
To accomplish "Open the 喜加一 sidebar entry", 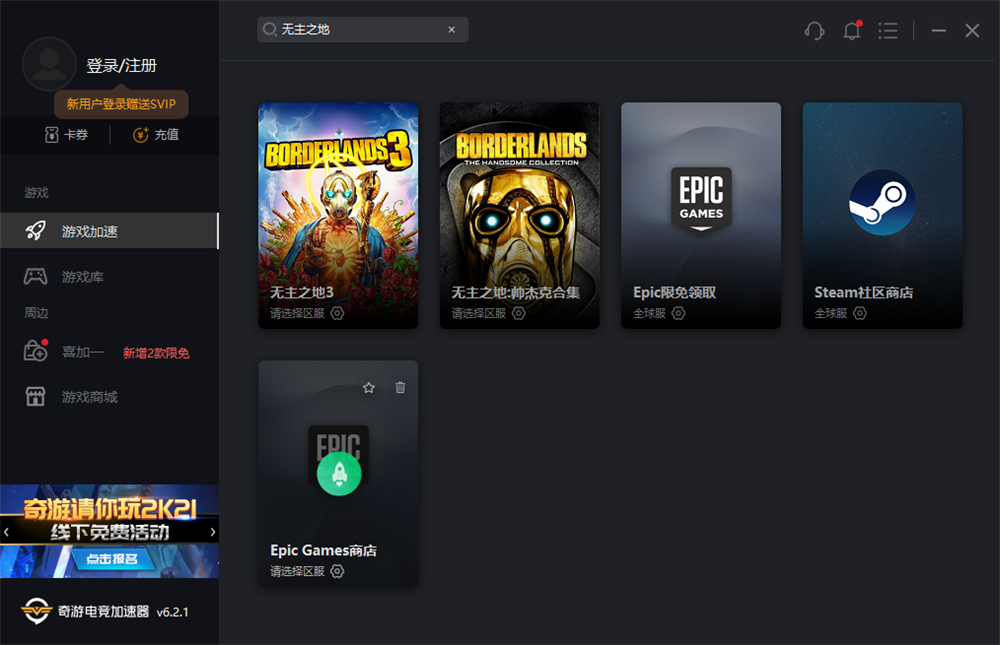I will coord(82,352).
